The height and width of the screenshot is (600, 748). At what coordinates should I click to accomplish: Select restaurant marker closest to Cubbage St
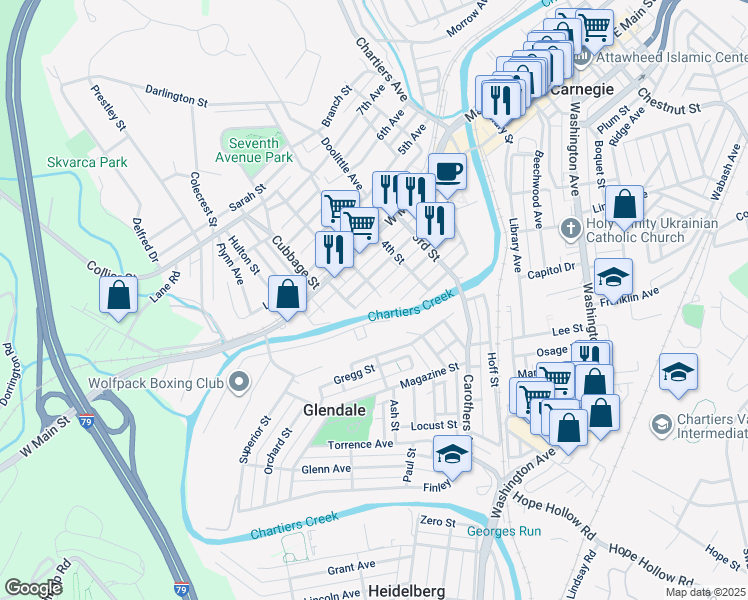coord(334,252)
